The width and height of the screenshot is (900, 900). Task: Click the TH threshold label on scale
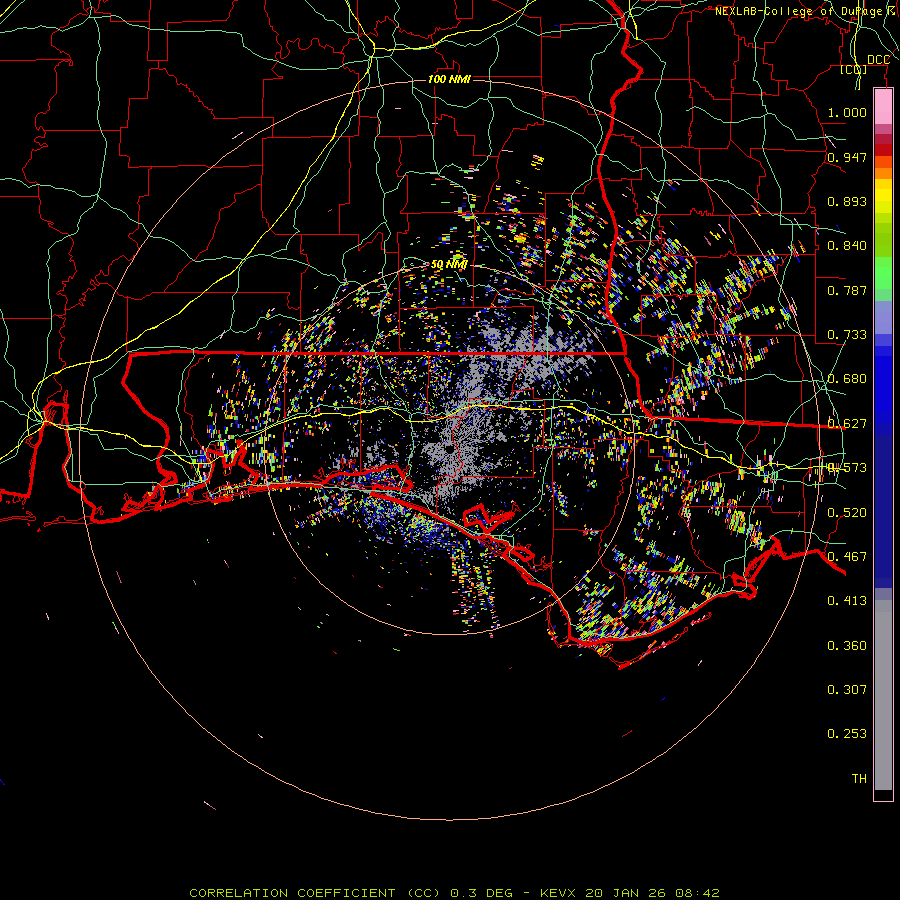859,779
